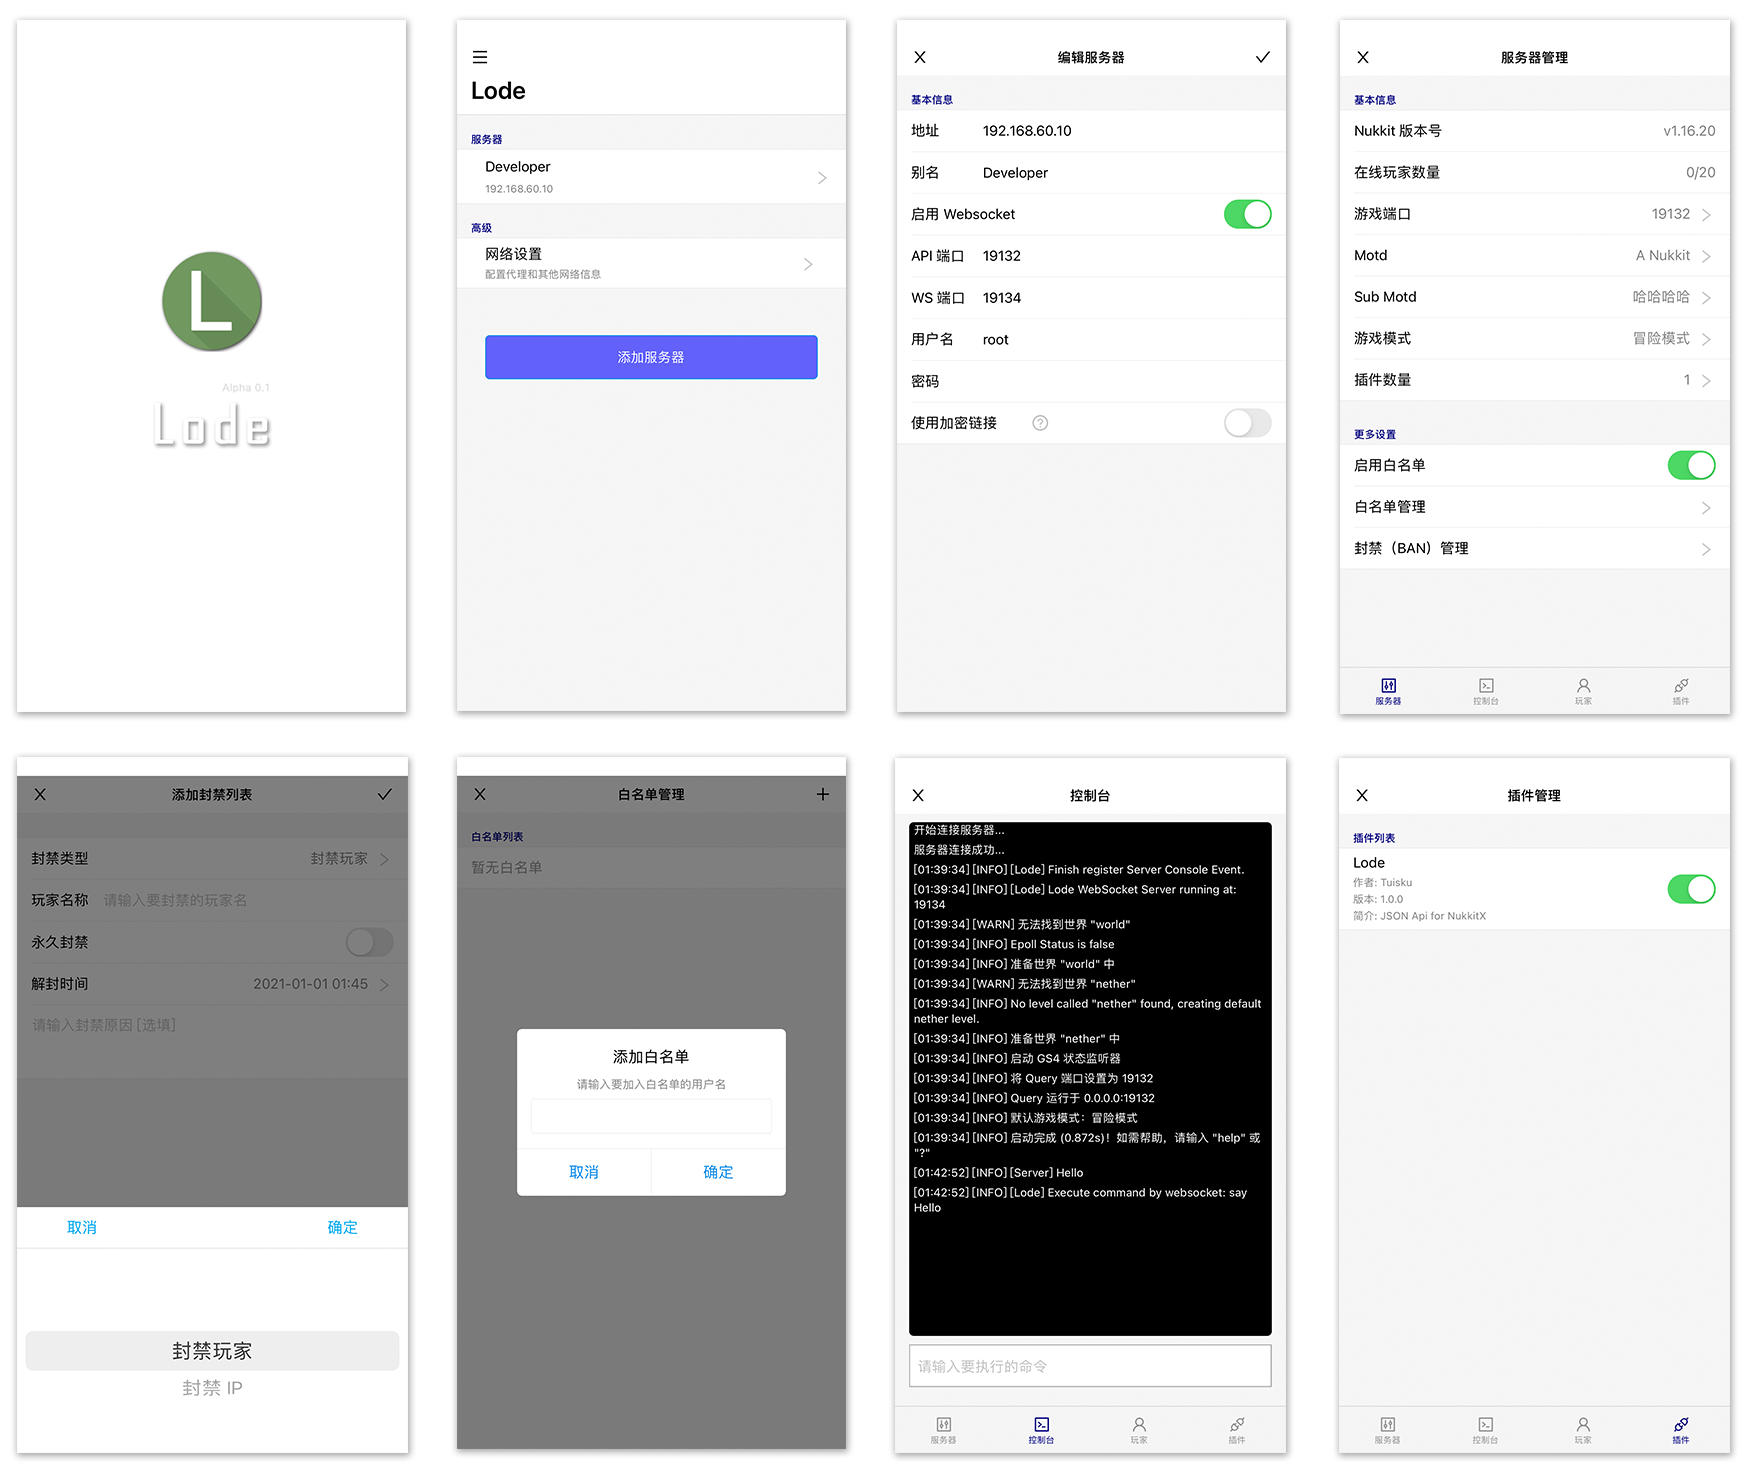The width and height of the screenshot is (1764, 1478).
Task: Switch to 服务器 tab on the 插件管理 screen
Action: (1387, 1429)
